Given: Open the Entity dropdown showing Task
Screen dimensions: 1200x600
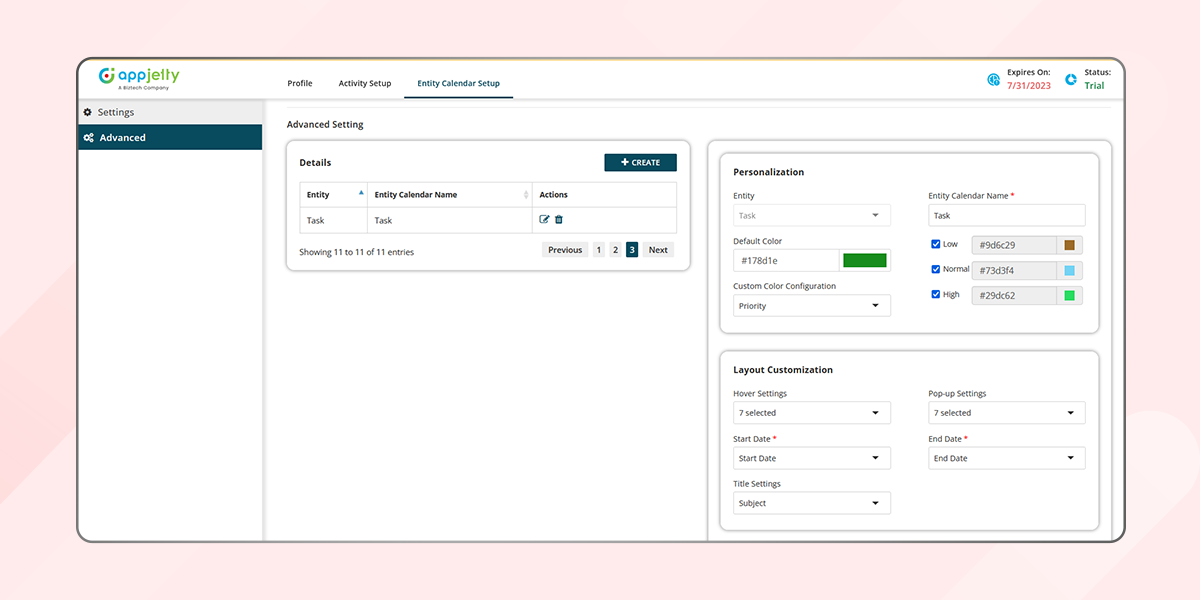Looking at the screenshot, I should click(x=811, y=215).
